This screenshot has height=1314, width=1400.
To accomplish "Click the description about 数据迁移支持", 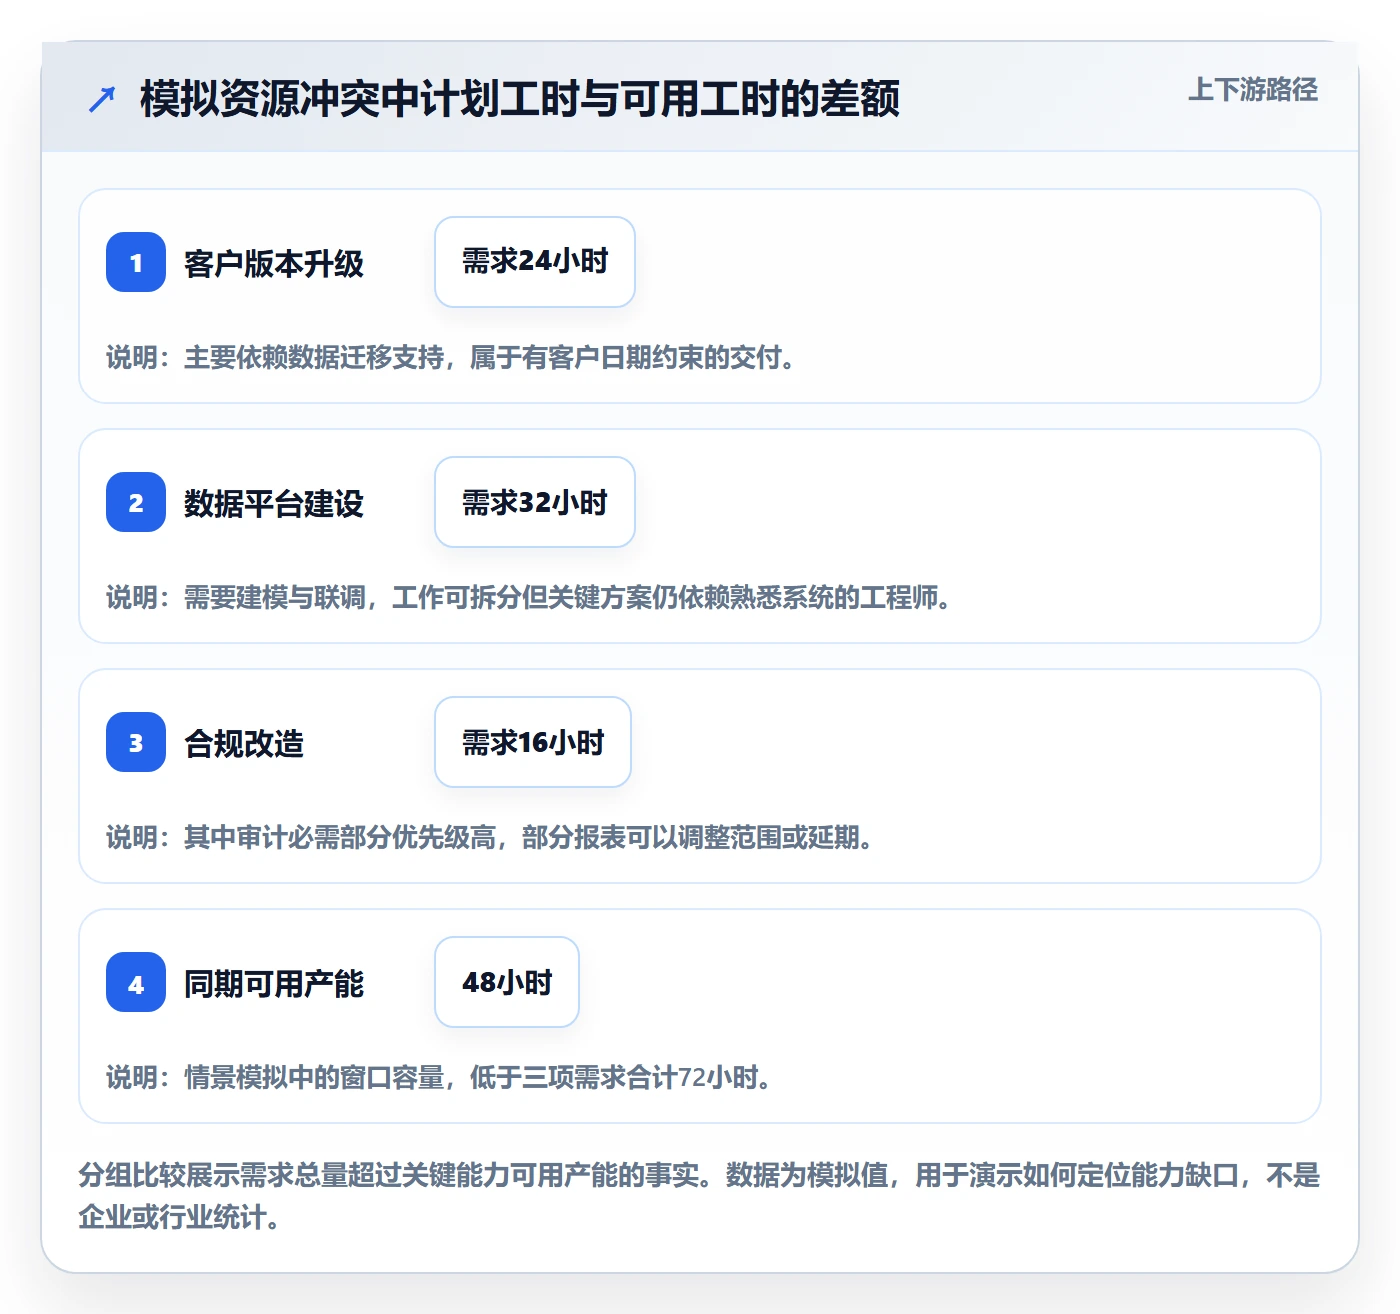I will (x=451, y=357).
